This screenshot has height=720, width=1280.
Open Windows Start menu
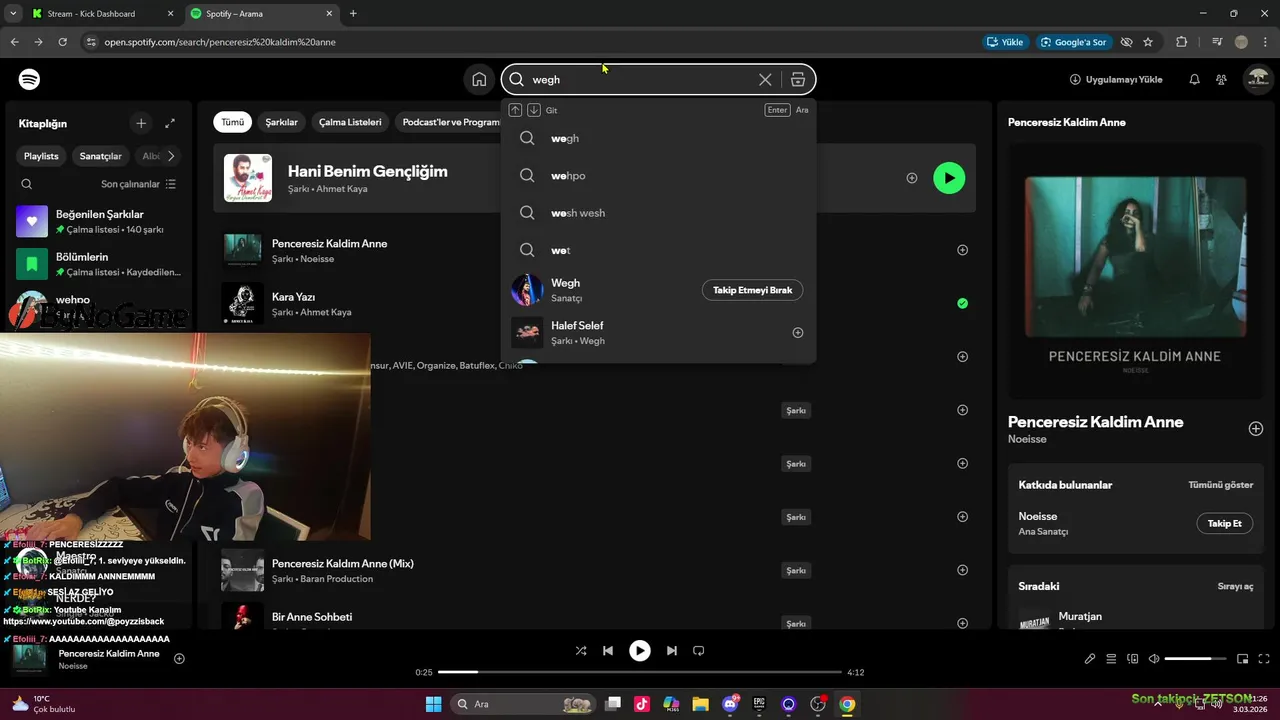(433, 704)
